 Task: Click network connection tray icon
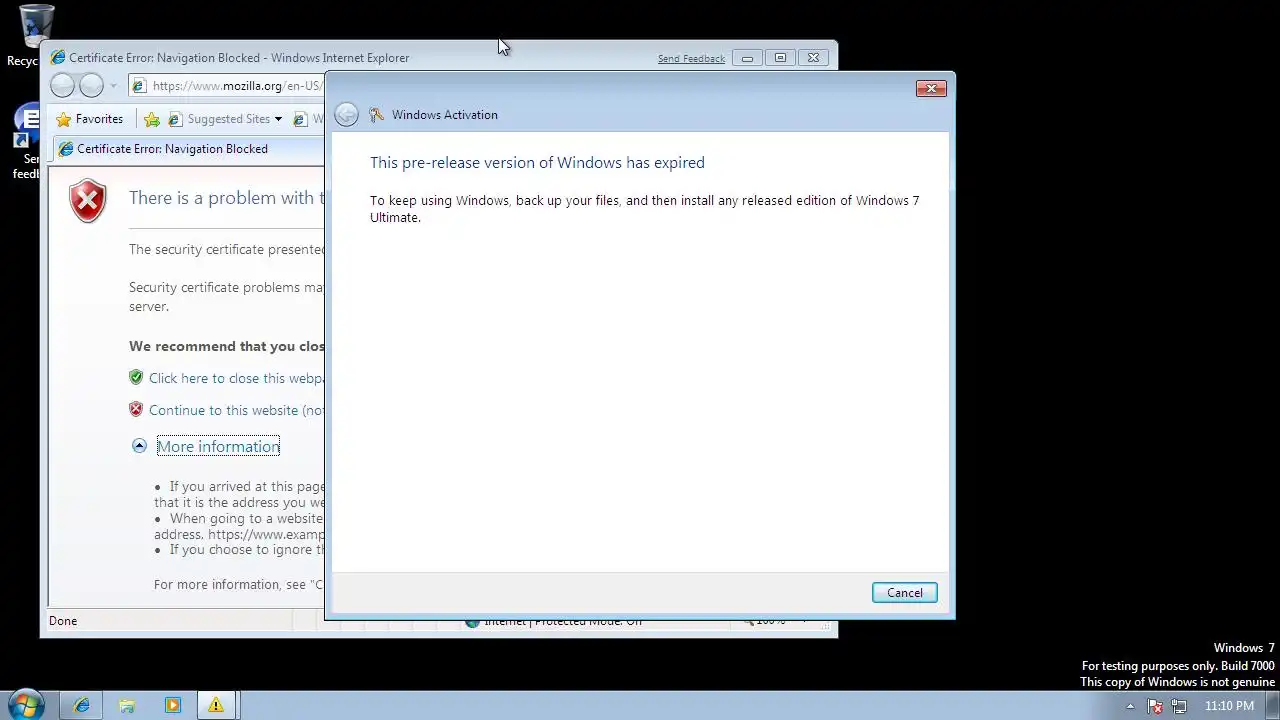click(1180, 706)
